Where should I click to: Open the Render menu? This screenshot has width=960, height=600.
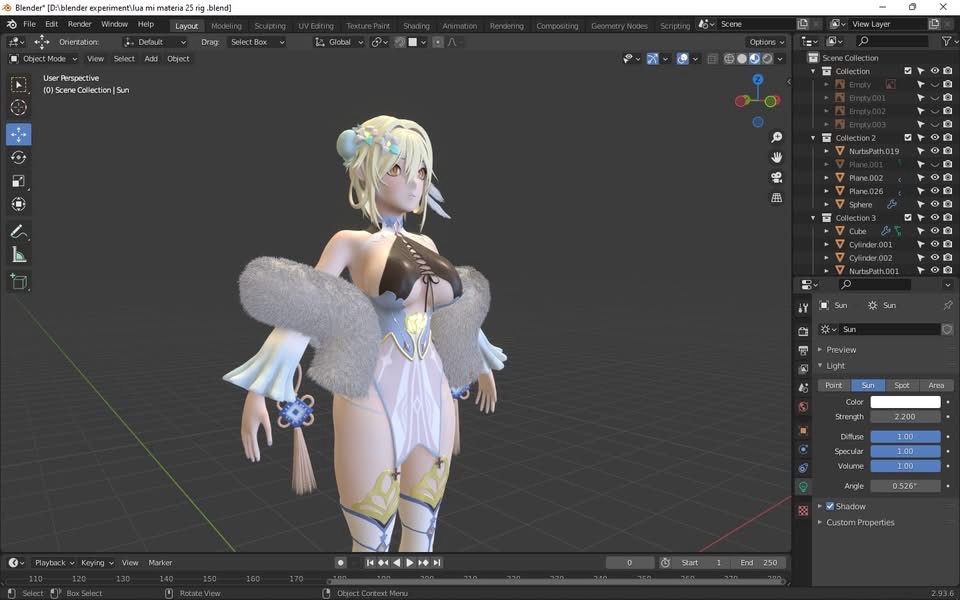[79, 24]
